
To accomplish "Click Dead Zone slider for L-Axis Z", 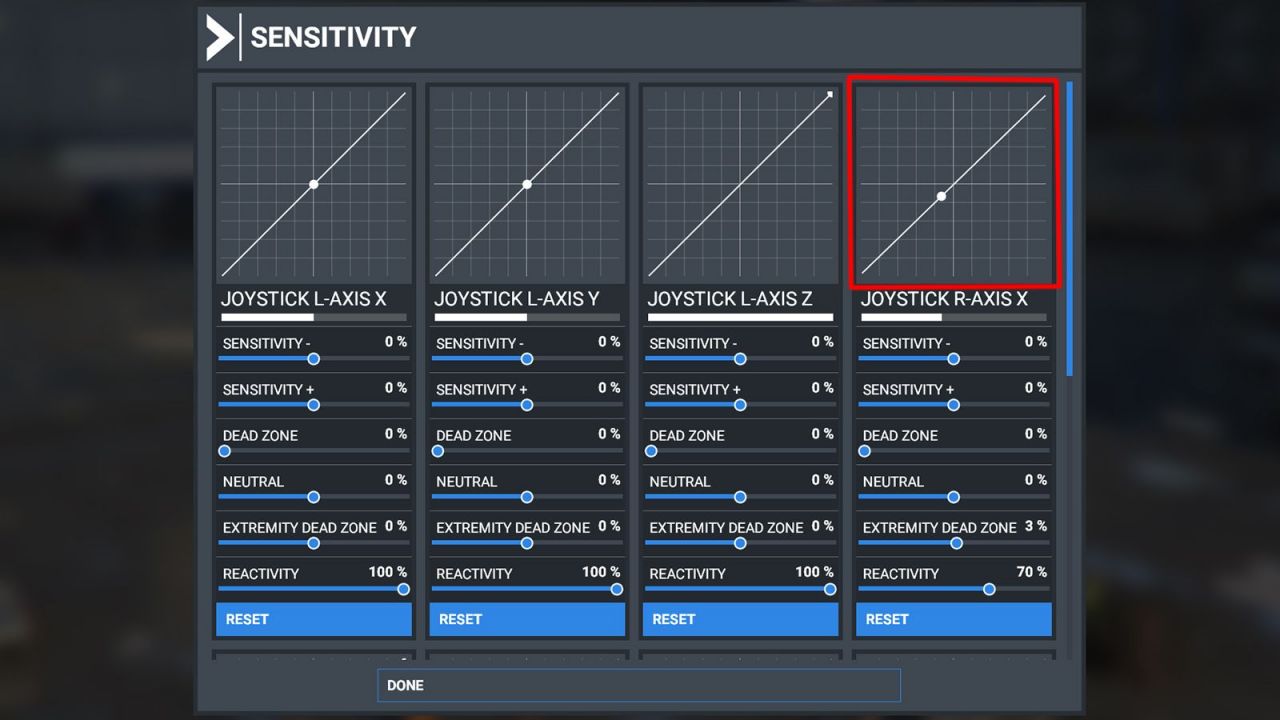I will coord(741,451).
